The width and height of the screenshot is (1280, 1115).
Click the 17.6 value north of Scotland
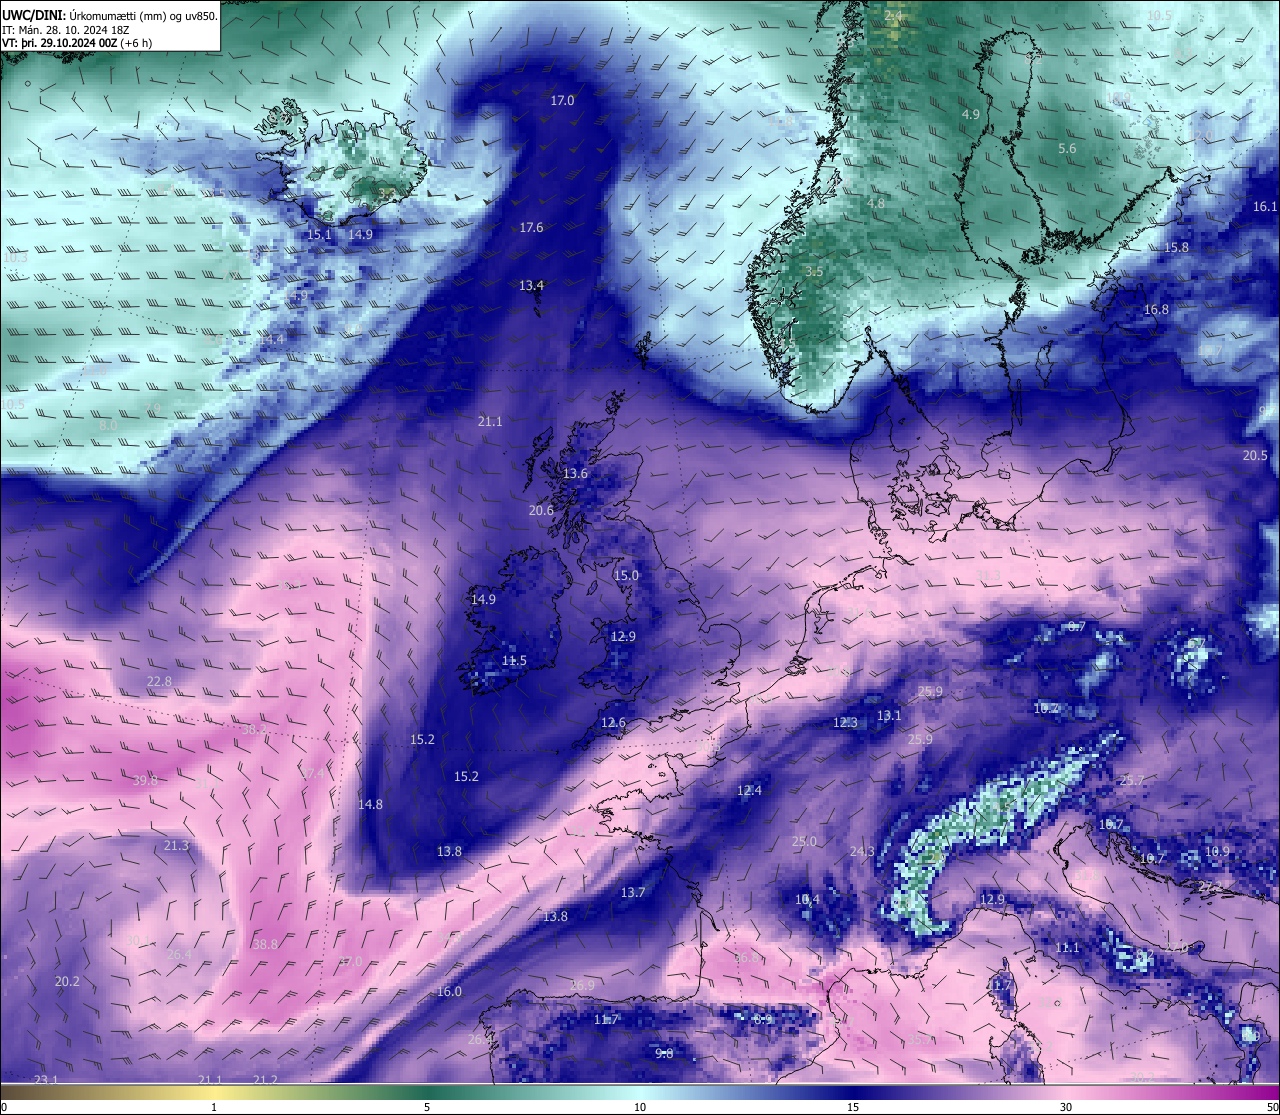(x=531, y=227)
